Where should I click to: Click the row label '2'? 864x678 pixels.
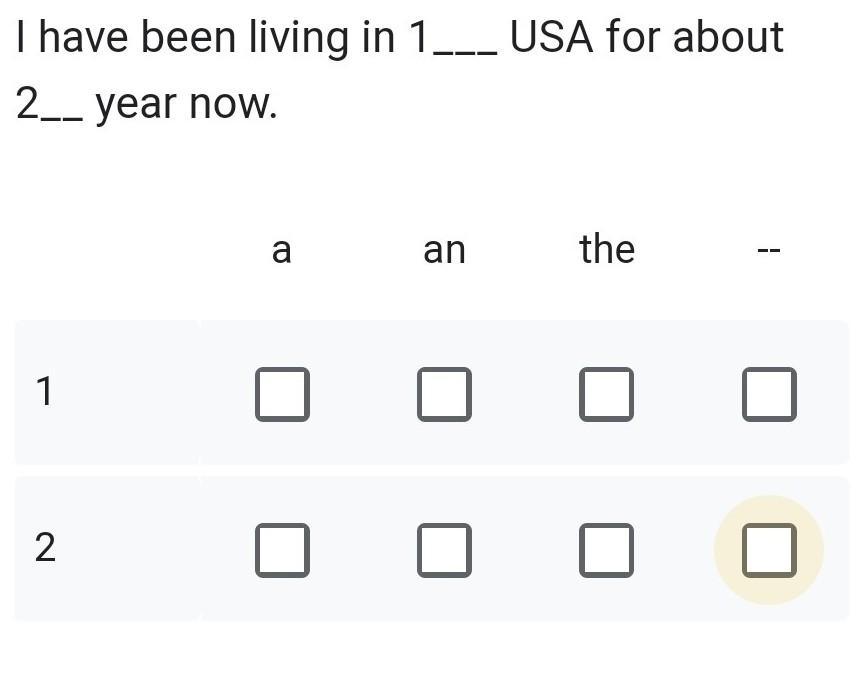pos(44,548)
